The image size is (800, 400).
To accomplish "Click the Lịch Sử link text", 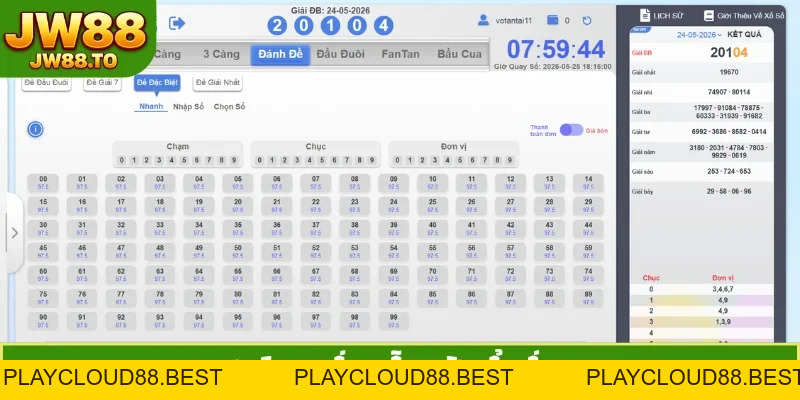I will (668, 16).
